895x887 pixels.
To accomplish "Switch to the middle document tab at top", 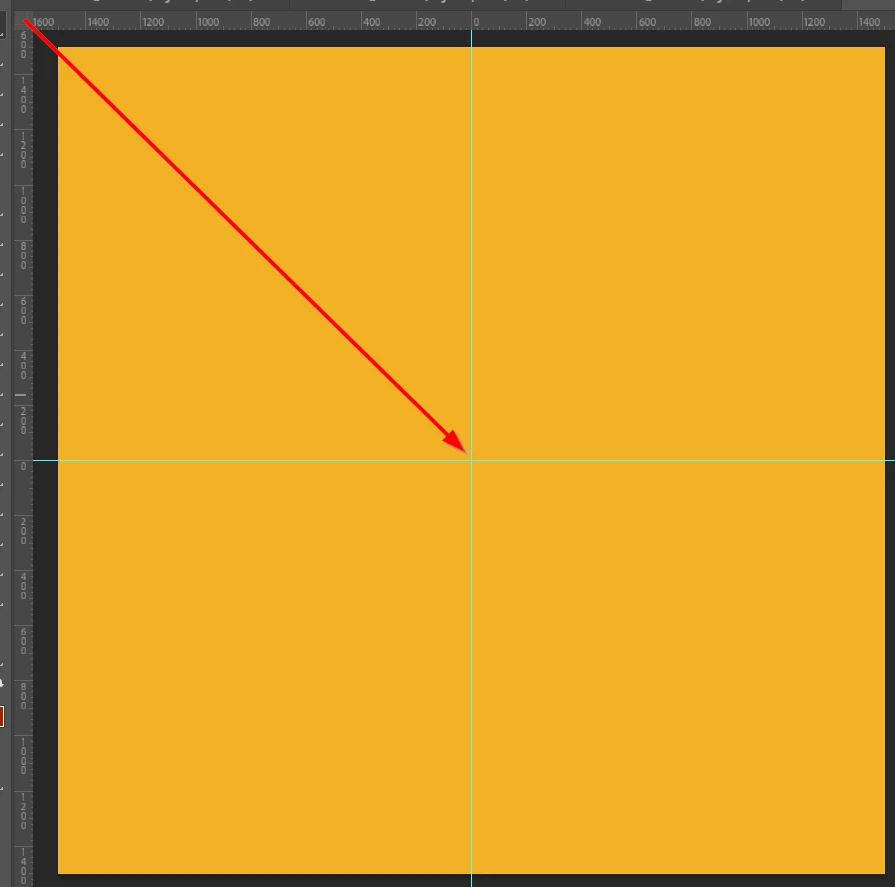I will (x=427, y=4).
